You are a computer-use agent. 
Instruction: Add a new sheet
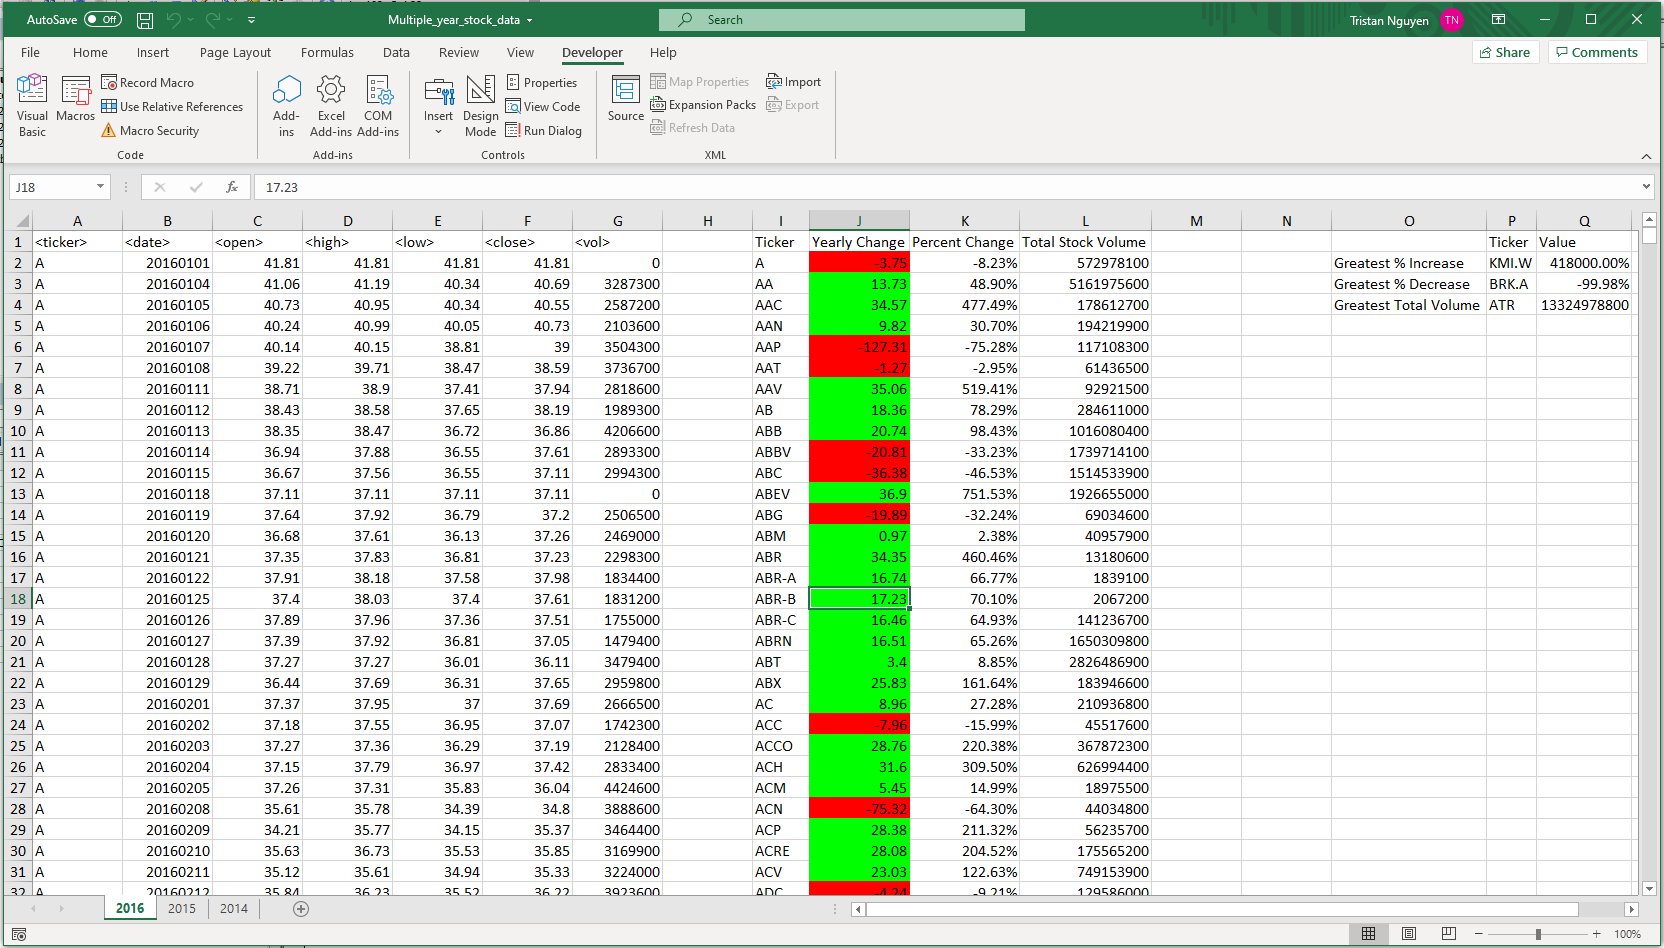301,909
